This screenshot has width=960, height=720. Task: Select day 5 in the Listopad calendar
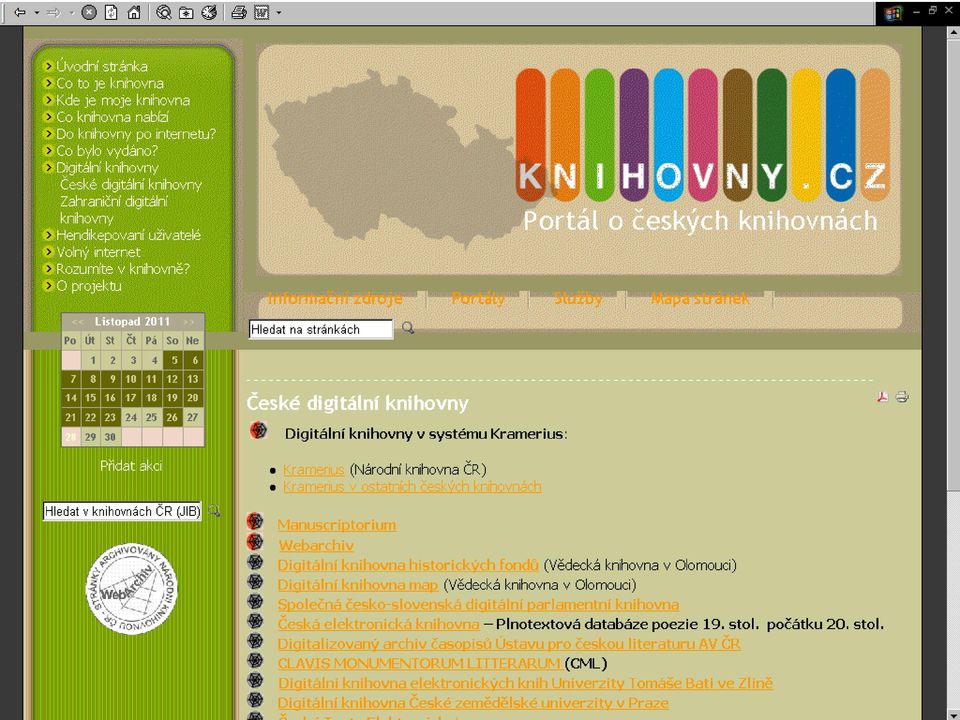174,360
